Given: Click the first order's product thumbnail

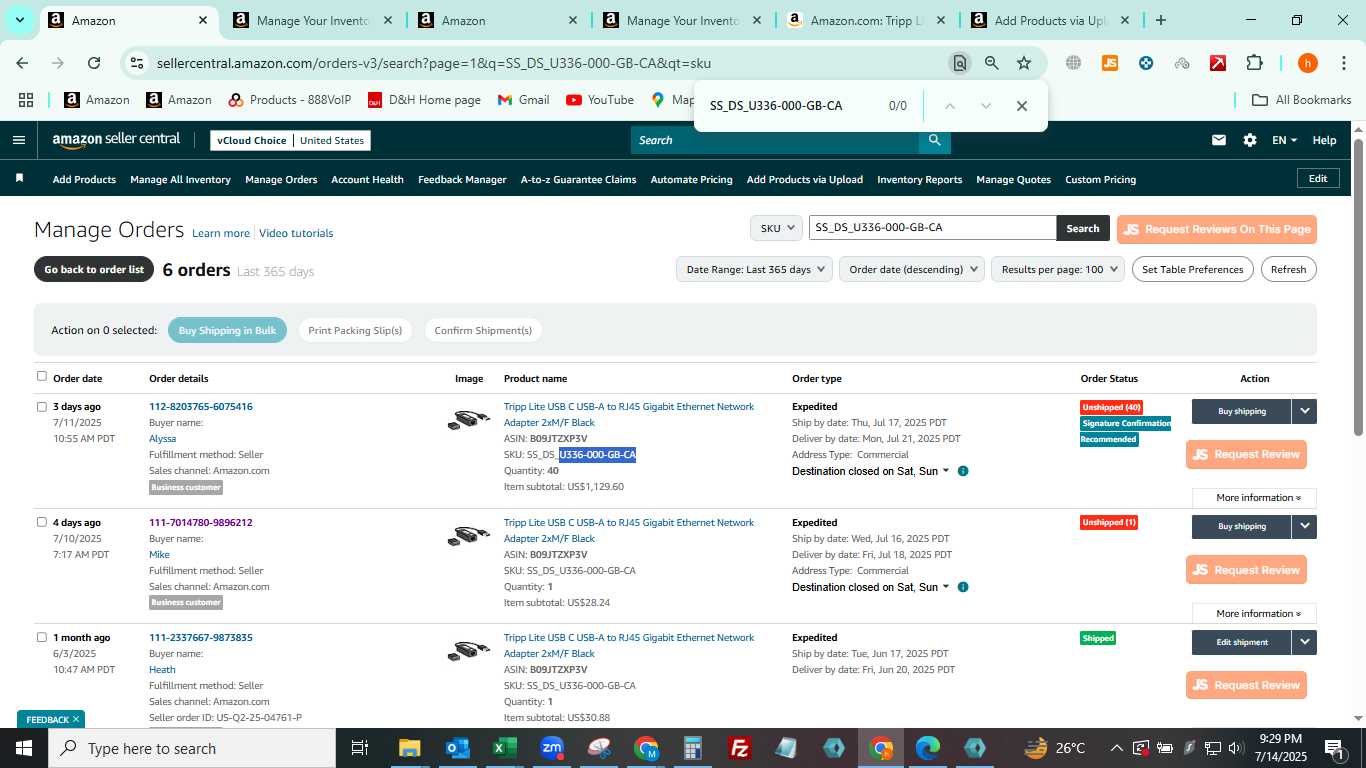Looking at the screenshot, I should tap(468, 420).
